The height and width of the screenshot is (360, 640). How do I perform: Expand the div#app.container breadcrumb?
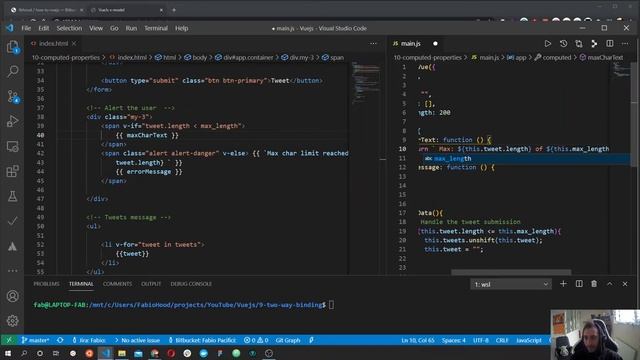tap(244, 58)
